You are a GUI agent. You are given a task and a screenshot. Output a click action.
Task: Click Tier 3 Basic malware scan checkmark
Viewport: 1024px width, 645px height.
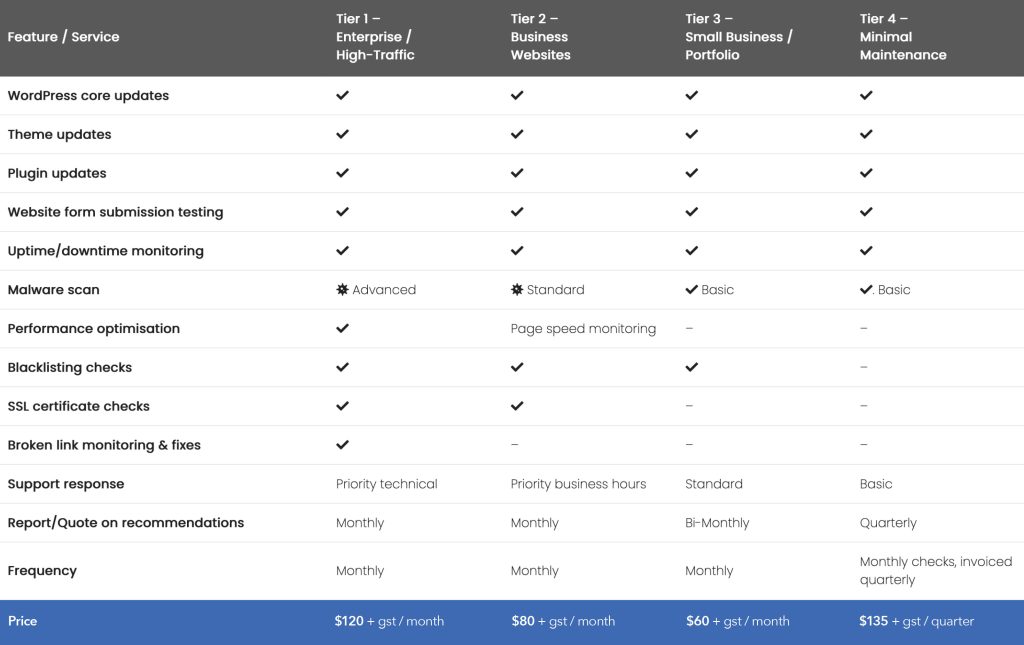click(x=691, y=290)
